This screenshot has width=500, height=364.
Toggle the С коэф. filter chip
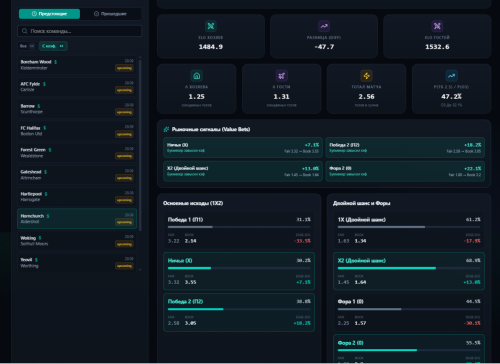[x=53, y=46]
